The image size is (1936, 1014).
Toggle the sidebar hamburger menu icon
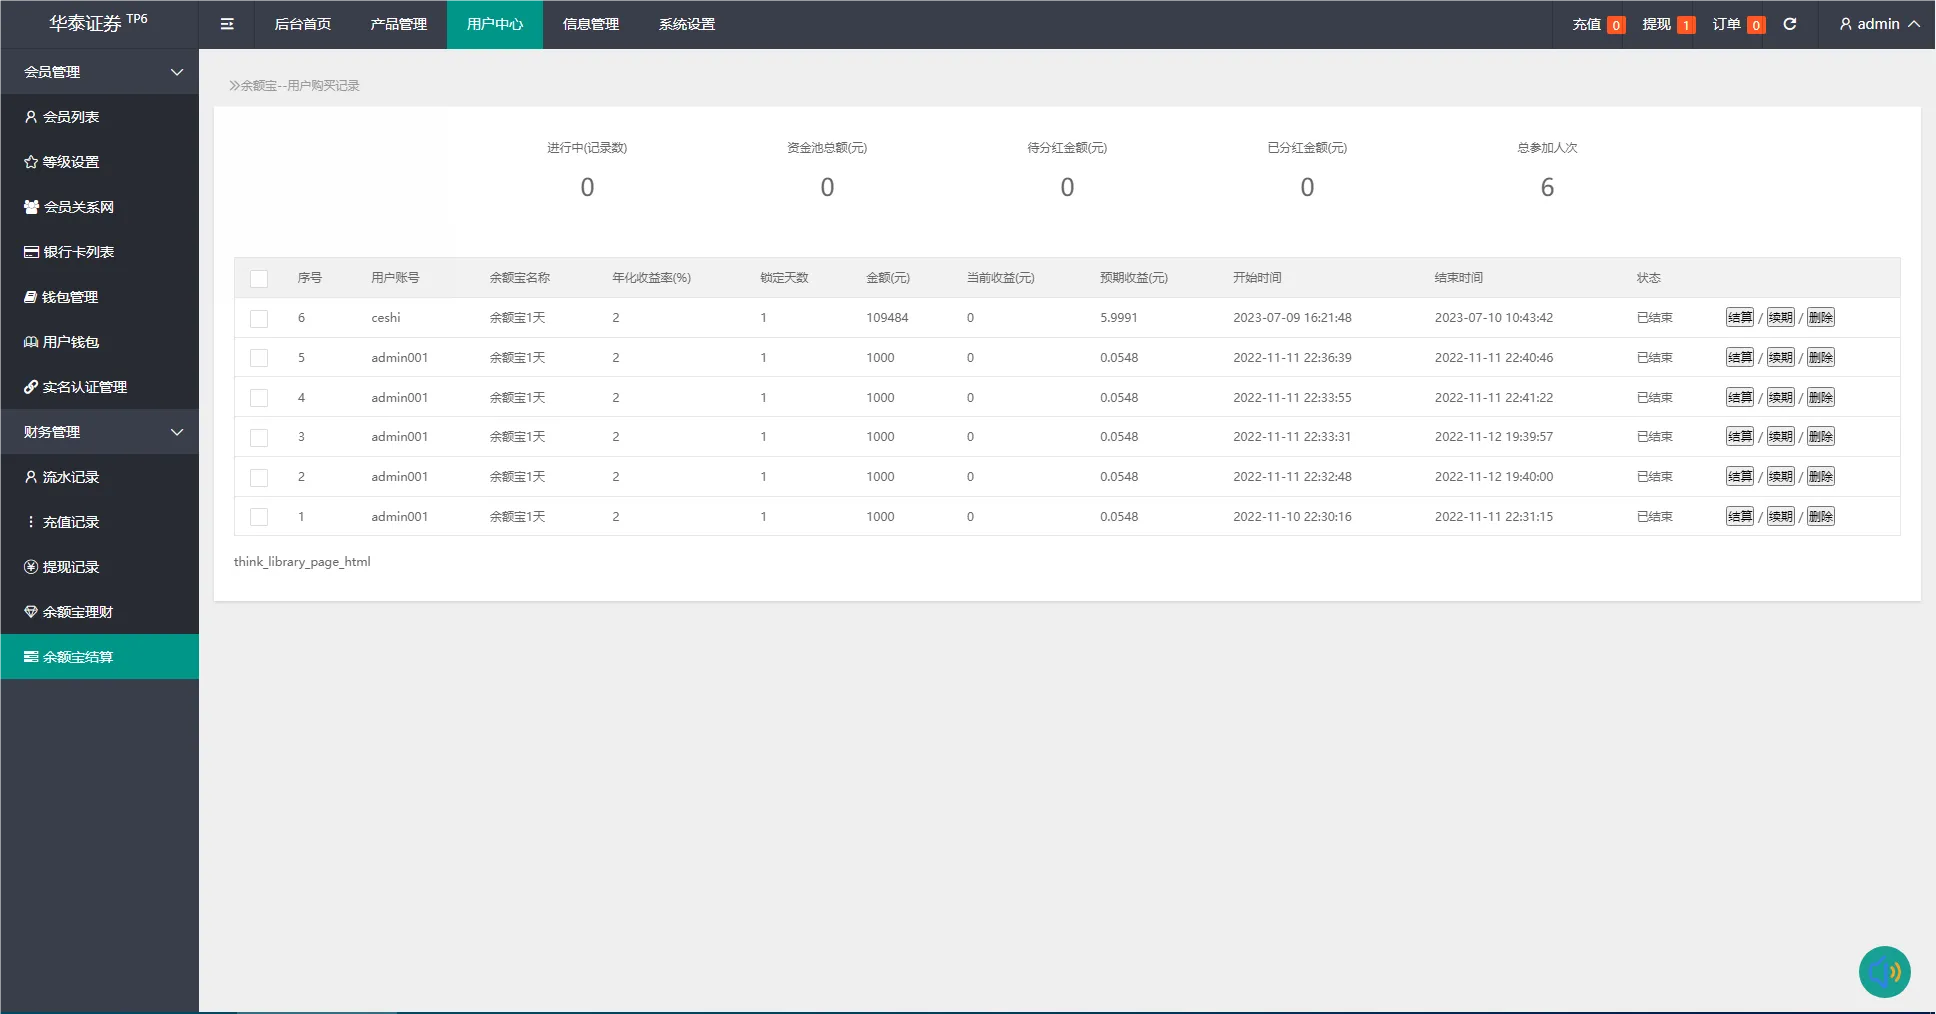click(x=227, y=24)
